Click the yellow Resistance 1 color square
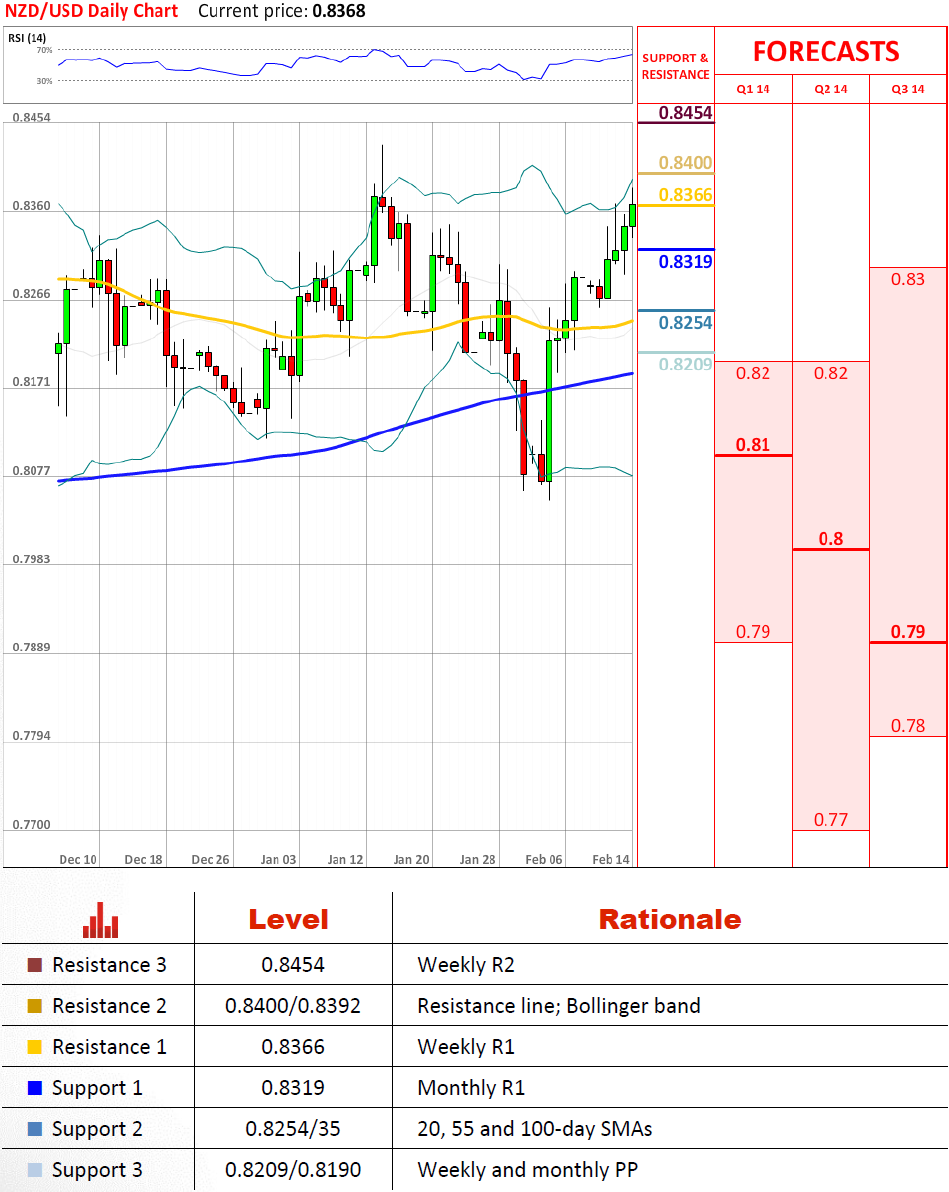The image size is (949, 1192). pos(35,1047)
